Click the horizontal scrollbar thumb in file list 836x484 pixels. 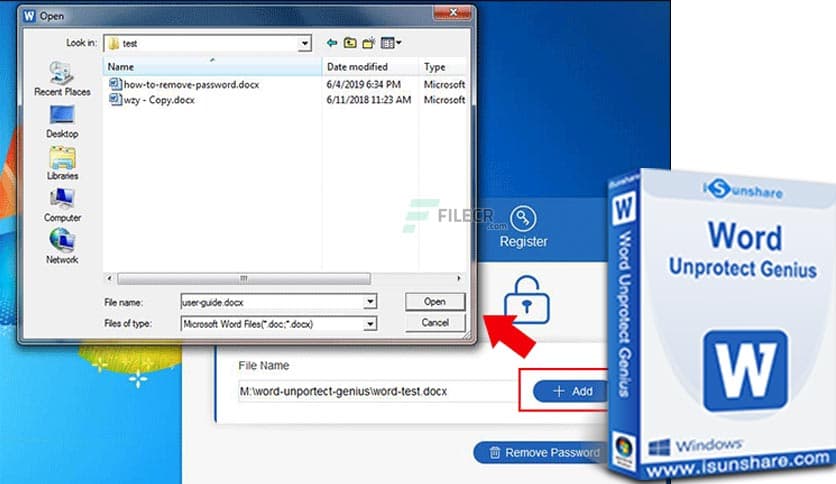244,278
